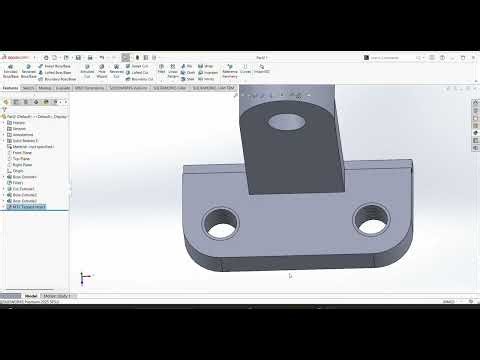This screenshot has height=360, width=480.
Task: Expand the Cut-Extrude1 feature
Action: click(4, 189)
